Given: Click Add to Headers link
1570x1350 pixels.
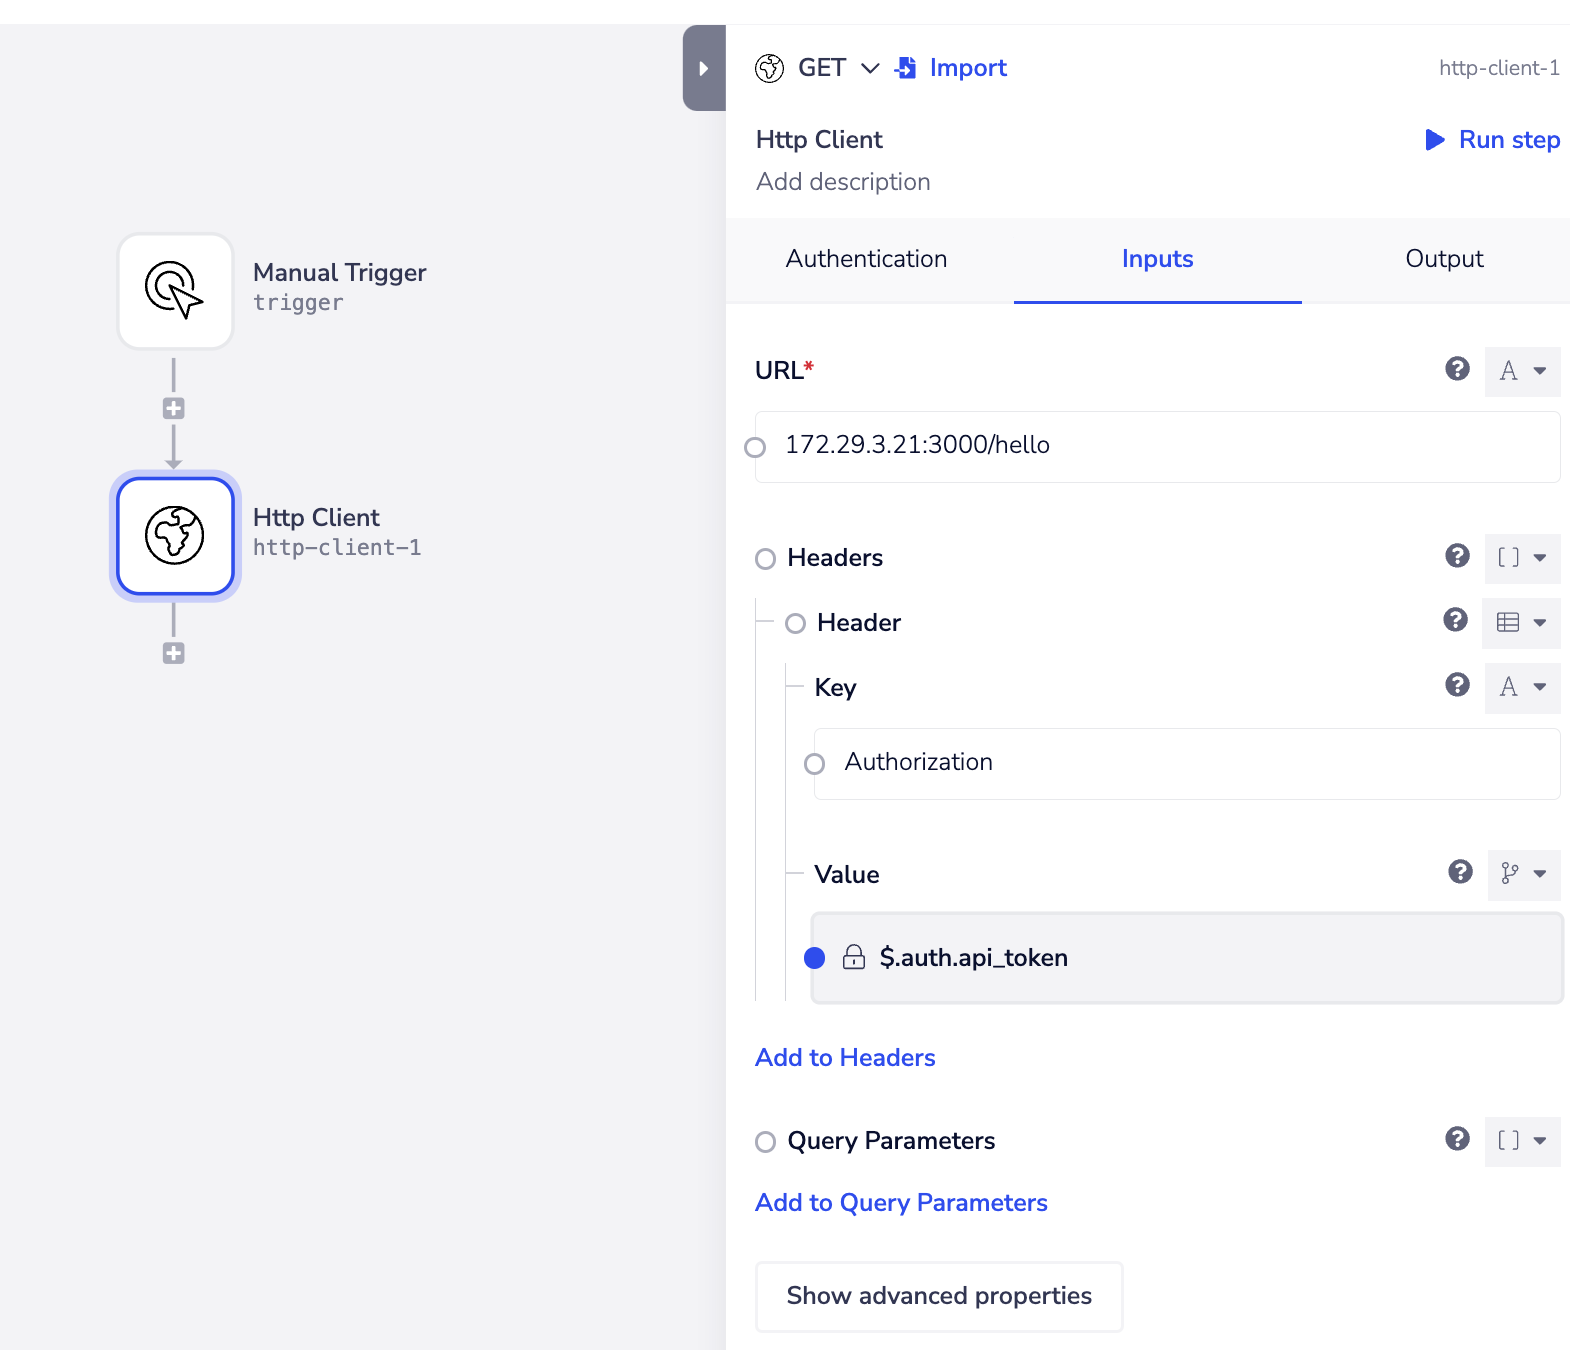Looking at the screenshot, I should coord(845,1058).
